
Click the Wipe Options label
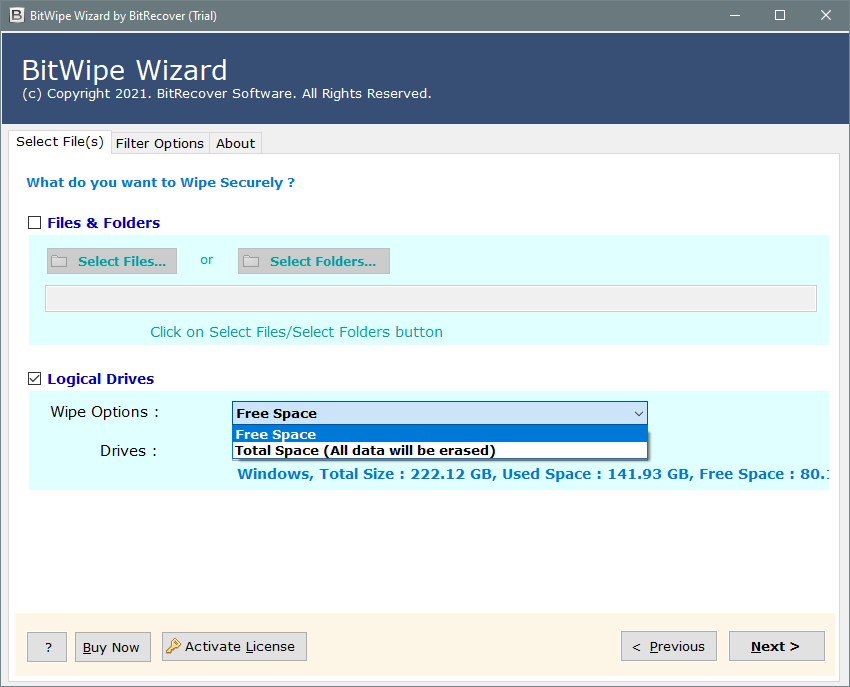[x=105, y=412]
